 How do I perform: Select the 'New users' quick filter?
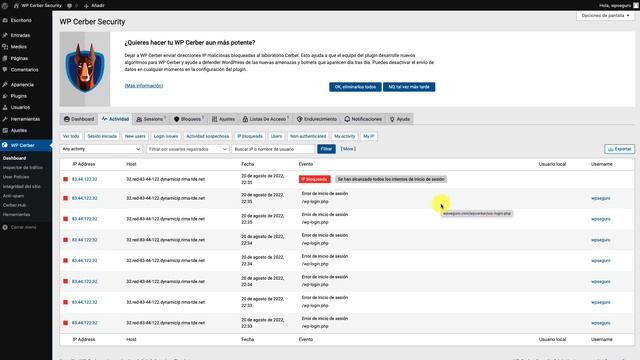pos(135,136)
